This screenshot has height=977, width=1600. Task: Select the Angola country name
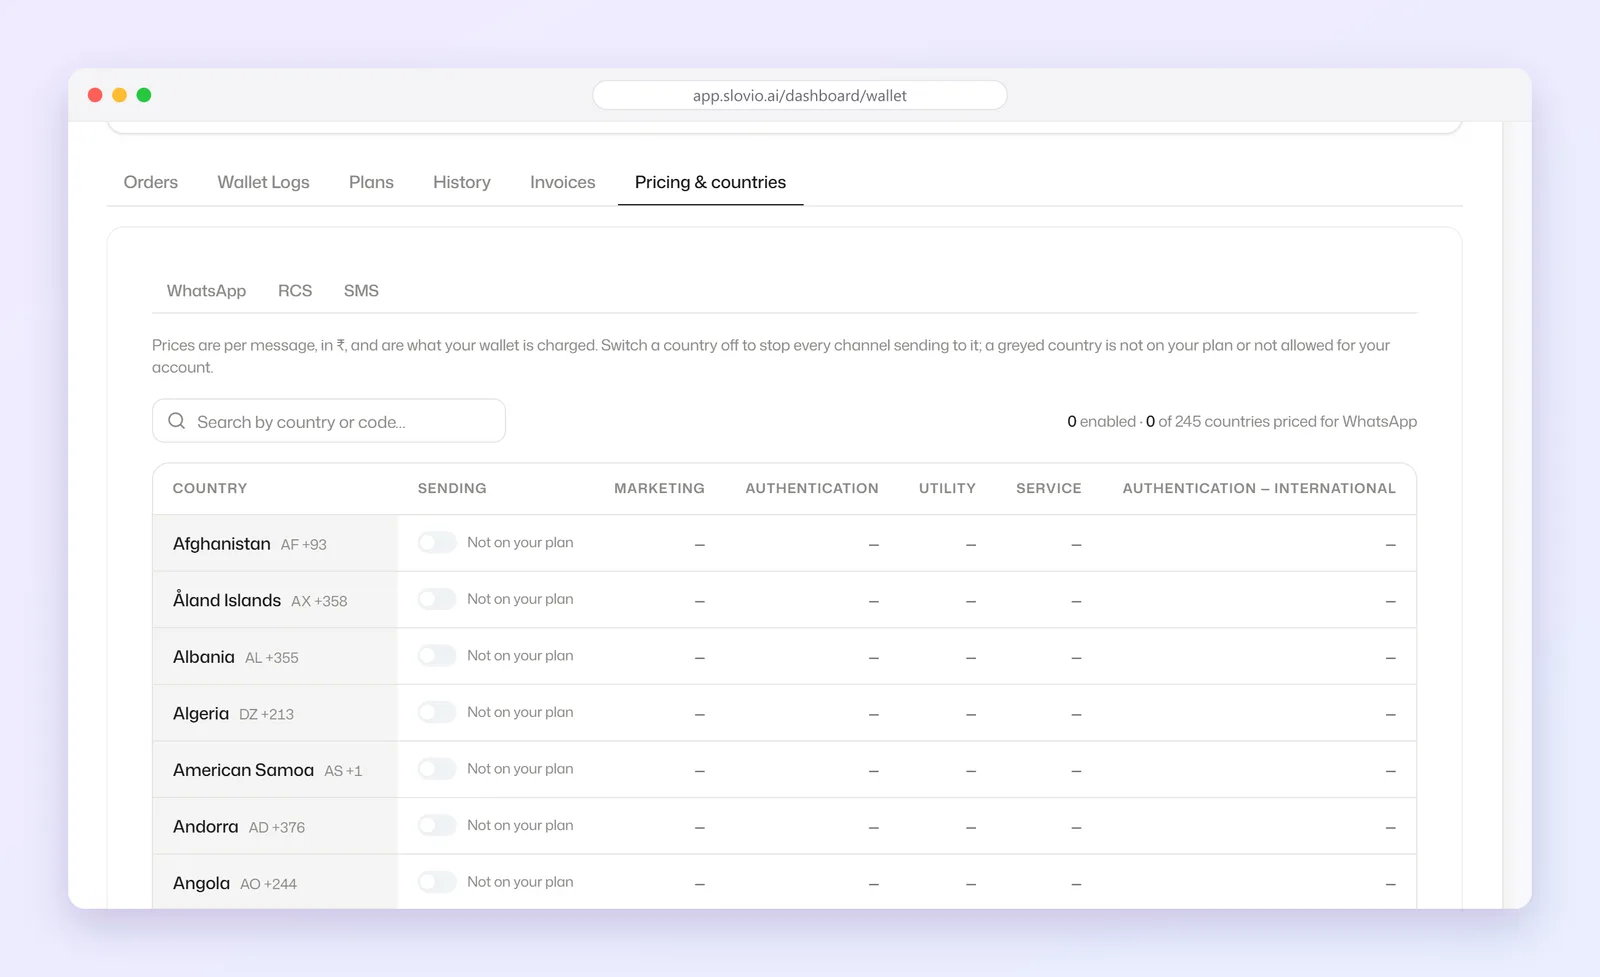(x=201, y=883)
